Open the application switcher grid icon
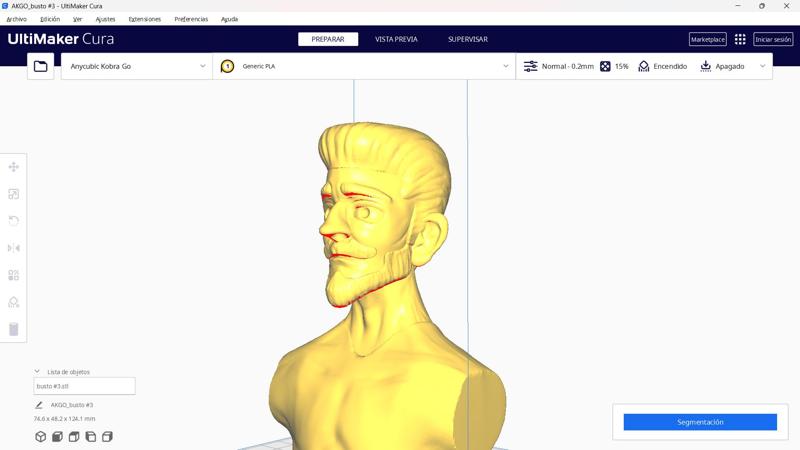The image size is (800, 450). click(740, 39)
